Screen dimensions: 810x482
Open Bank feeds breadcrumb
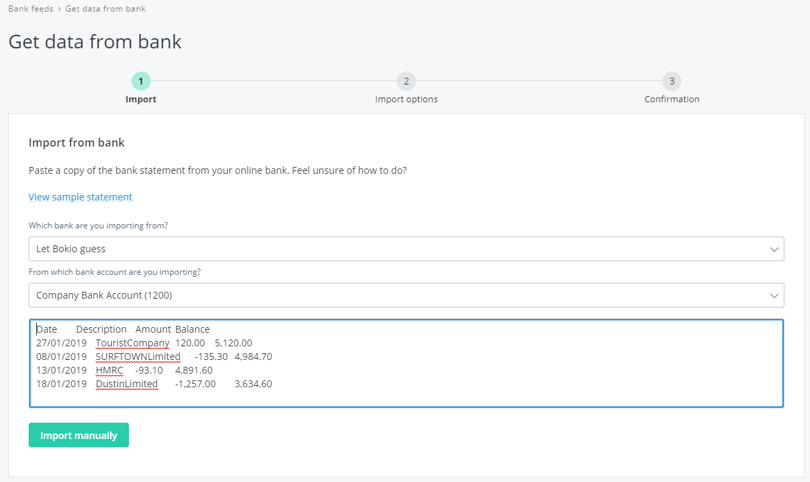point(30,9)
